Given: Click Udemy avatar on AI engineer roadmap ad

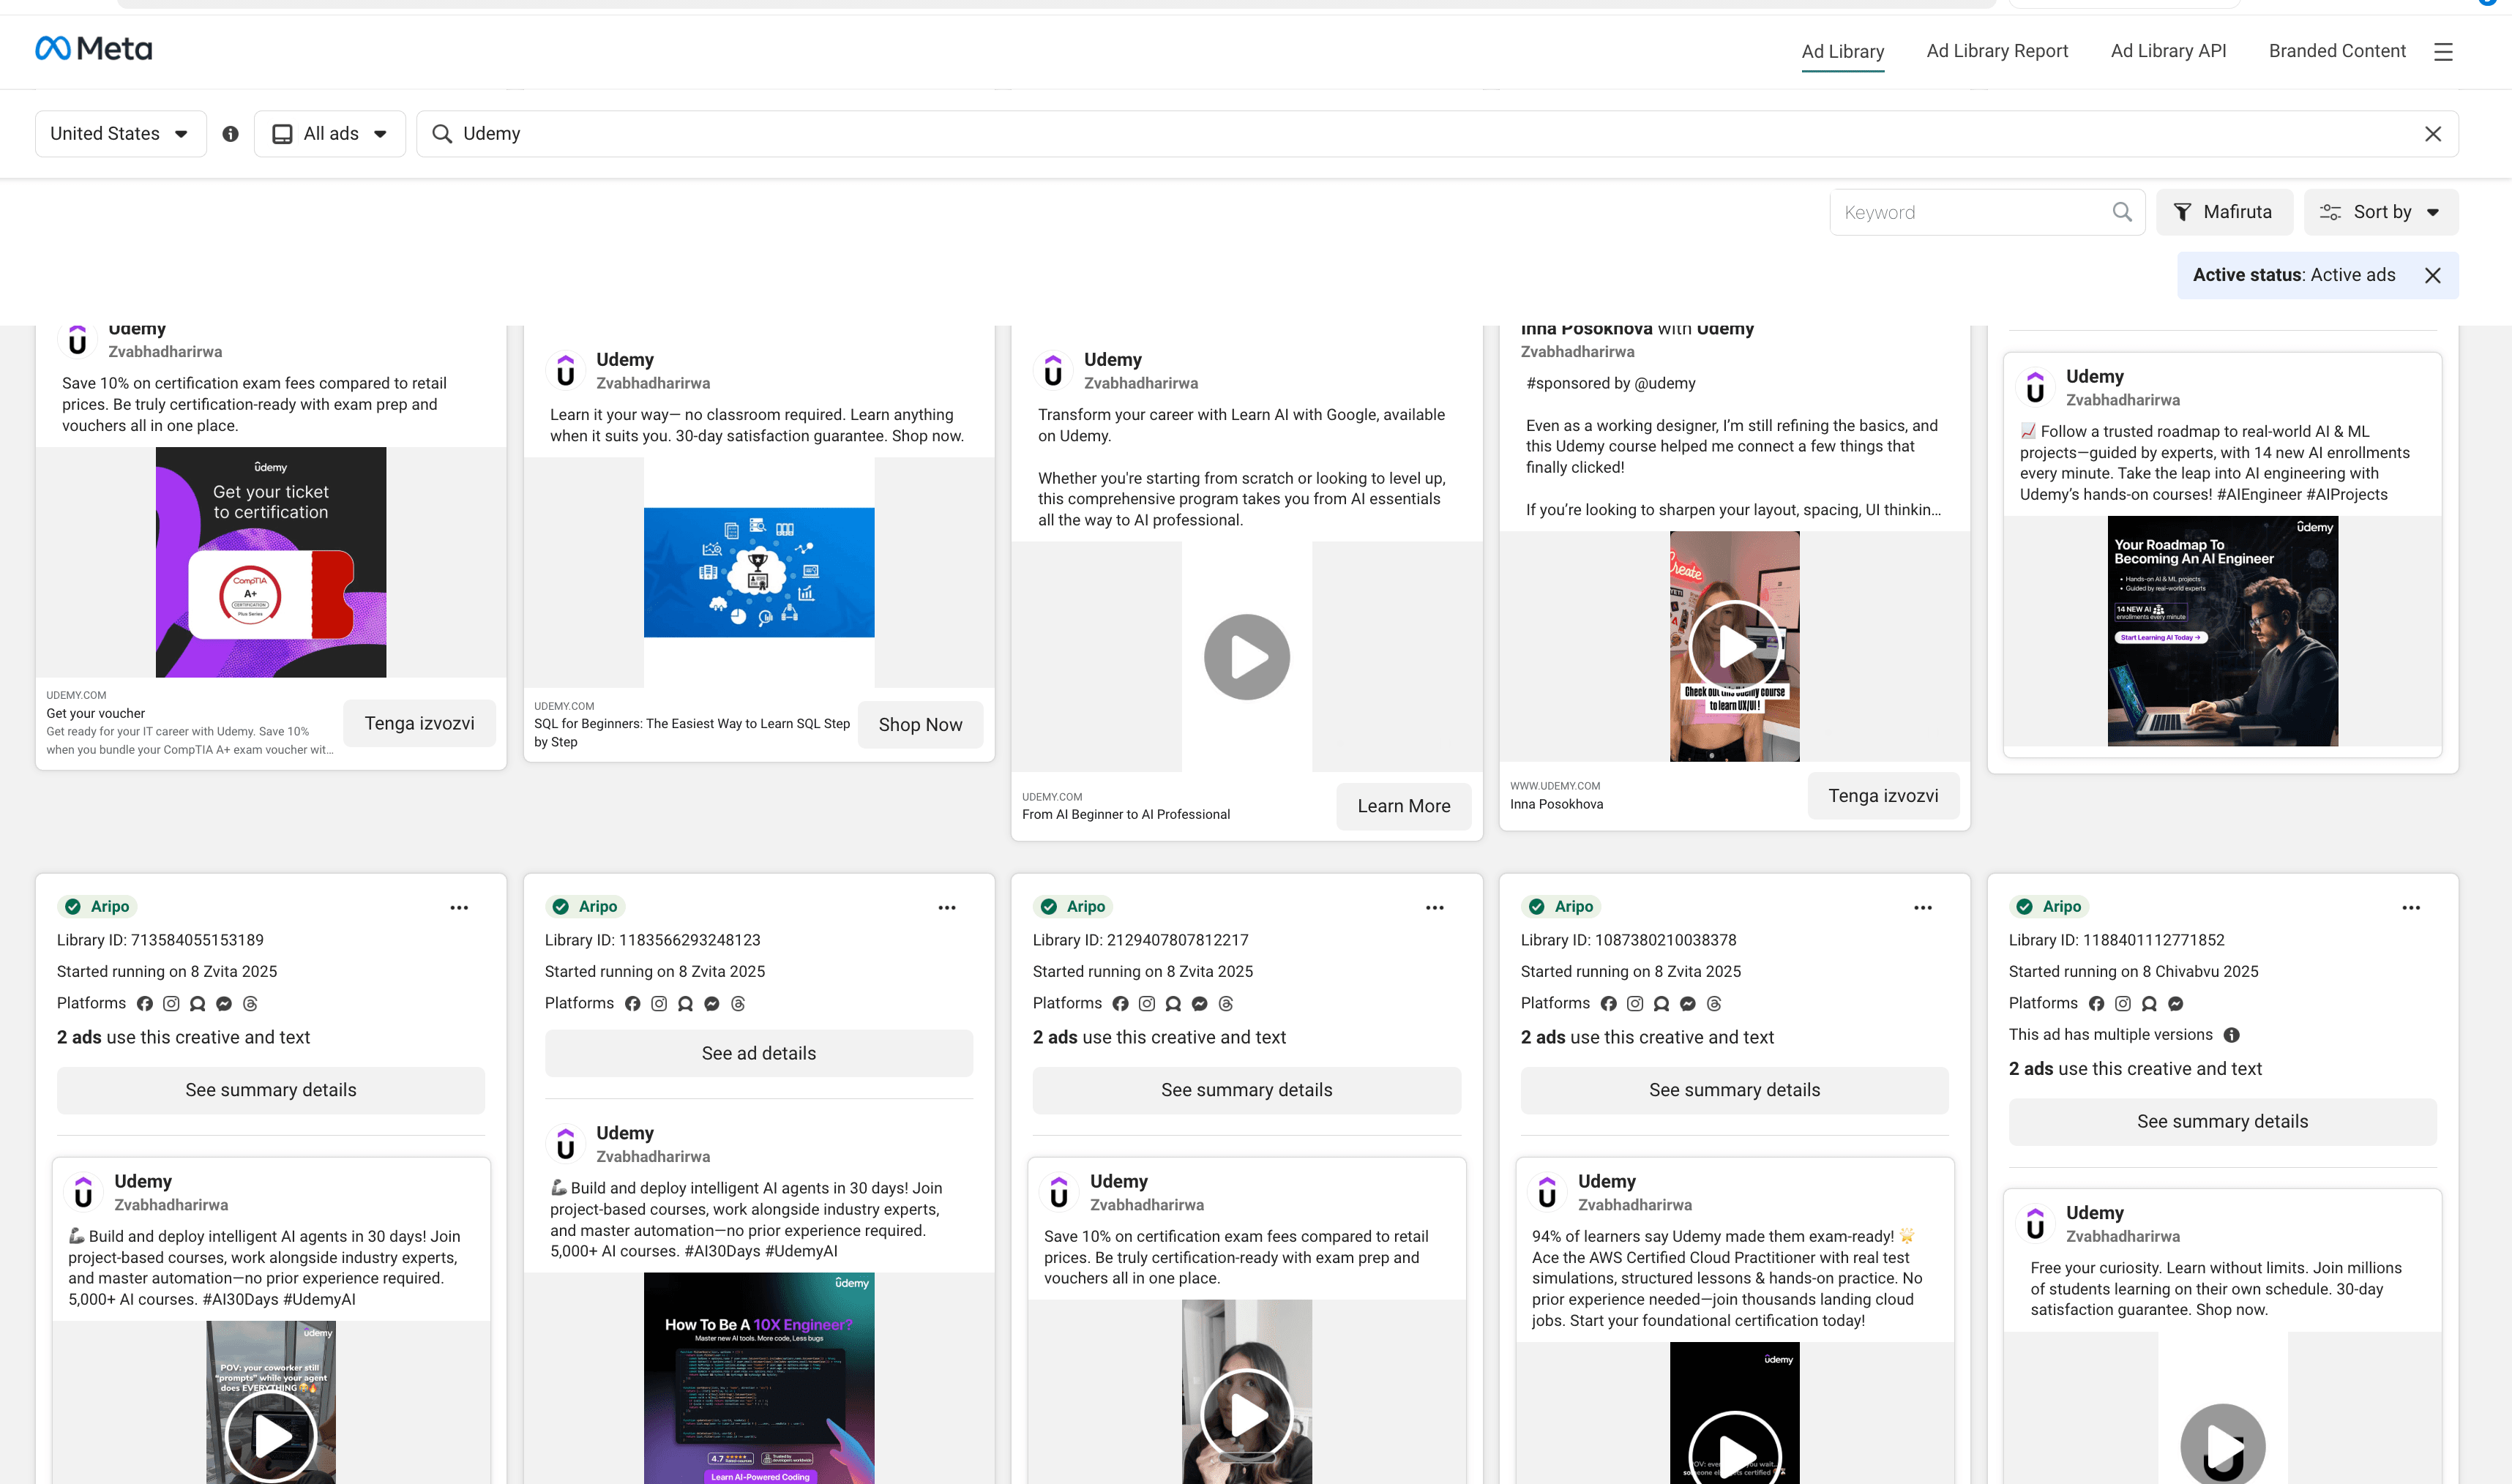Looking at the screenshot, I should pos(2036,388).
